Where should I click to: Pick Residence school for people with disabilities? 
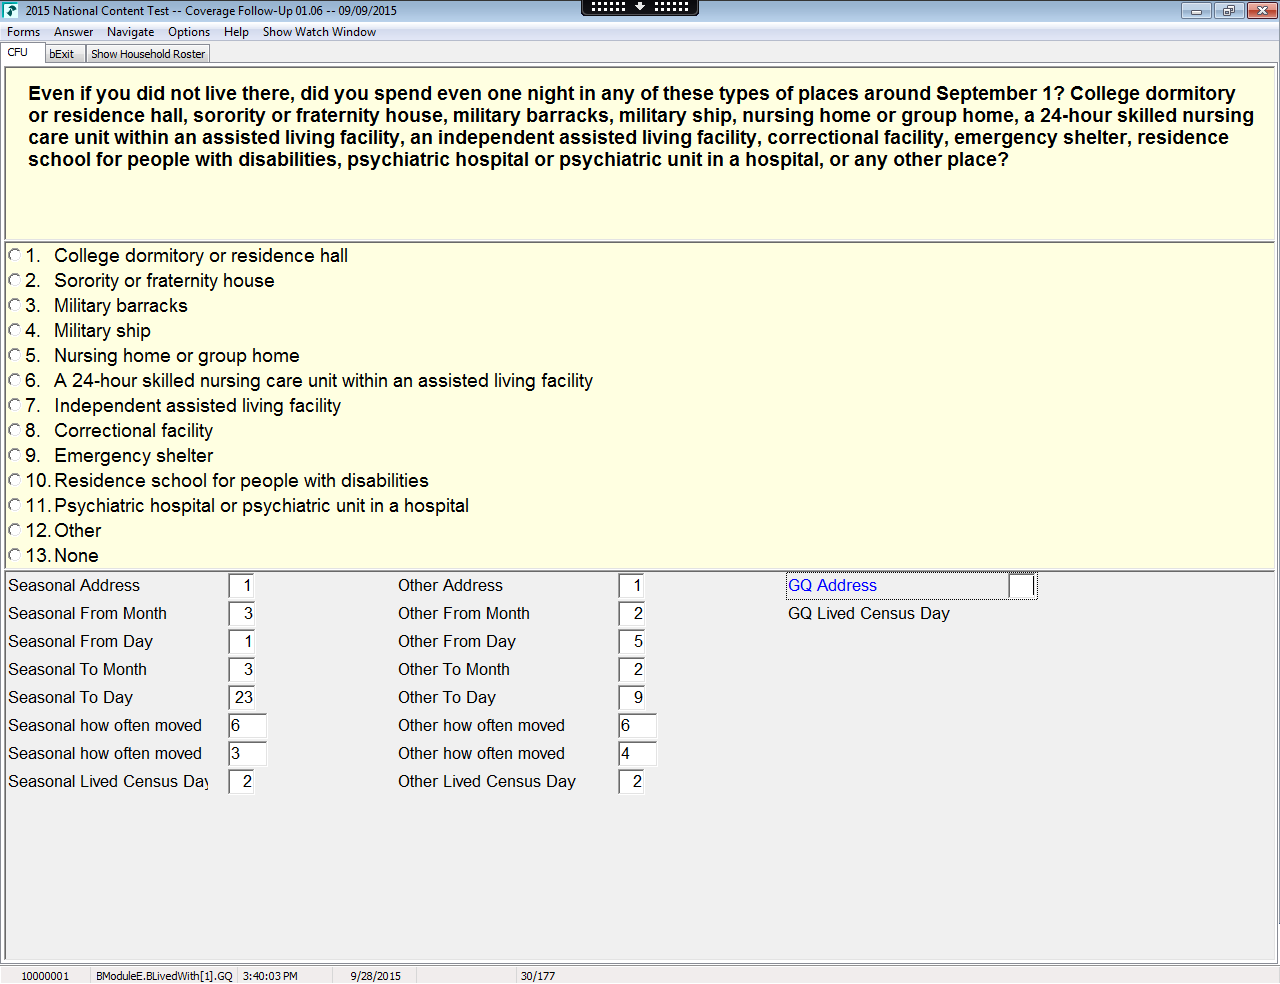15,481
